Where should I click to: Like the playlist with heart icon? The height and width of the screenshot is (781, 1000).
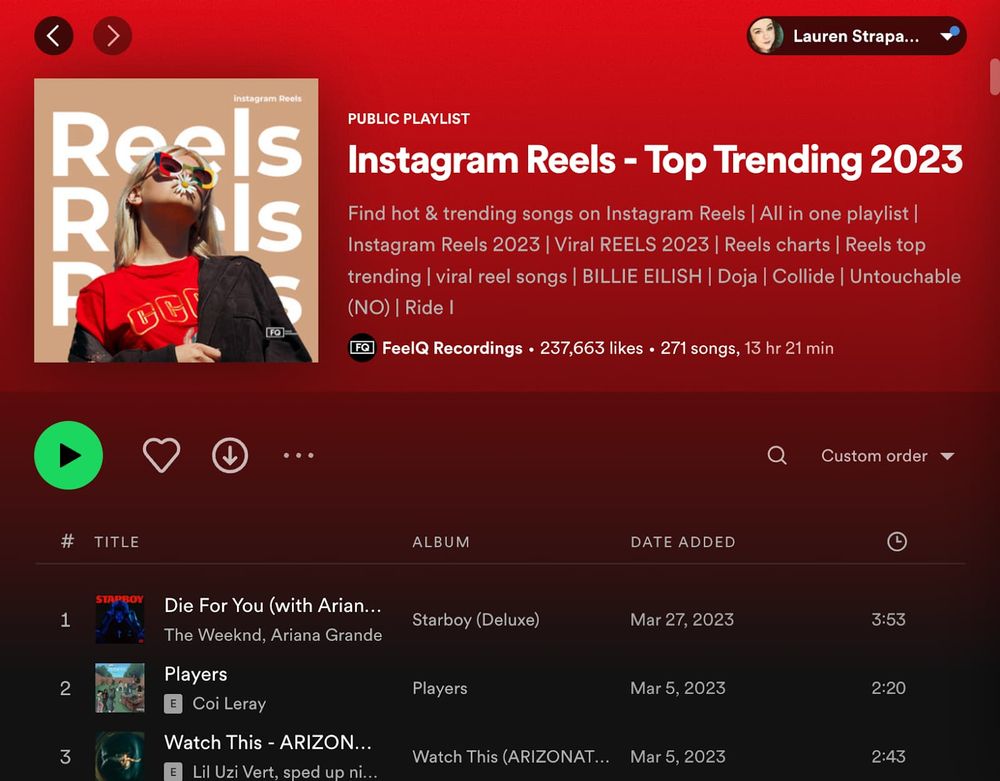click(161, 456)
